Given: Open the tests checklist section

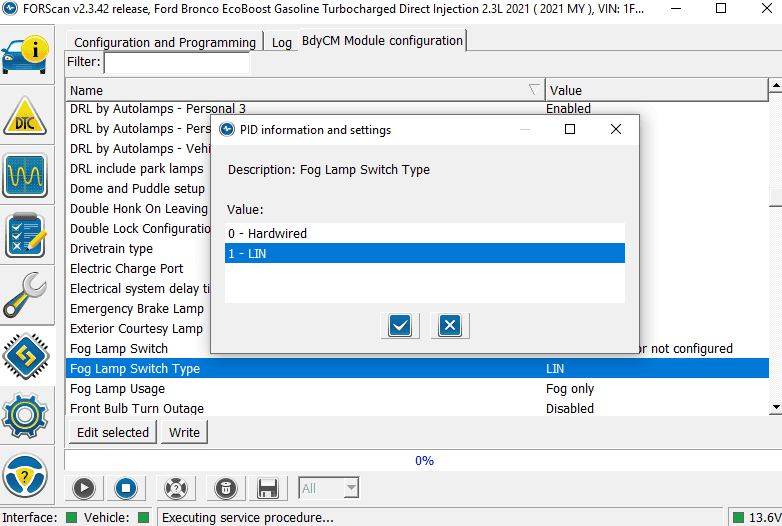Looking at the screenshot, I should pyautogui.click(x=25, y=235).
